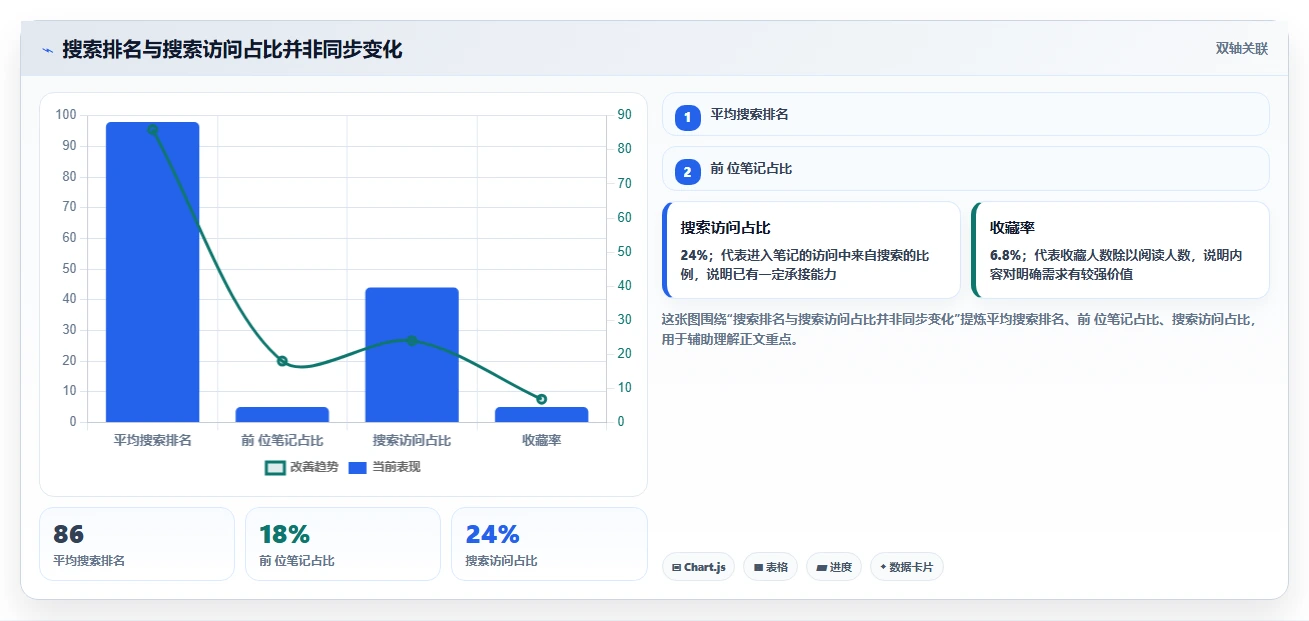This screenshot has height=621, width=1309.
Task: Click the 进度 tag chip
Action: pos(834,567)
